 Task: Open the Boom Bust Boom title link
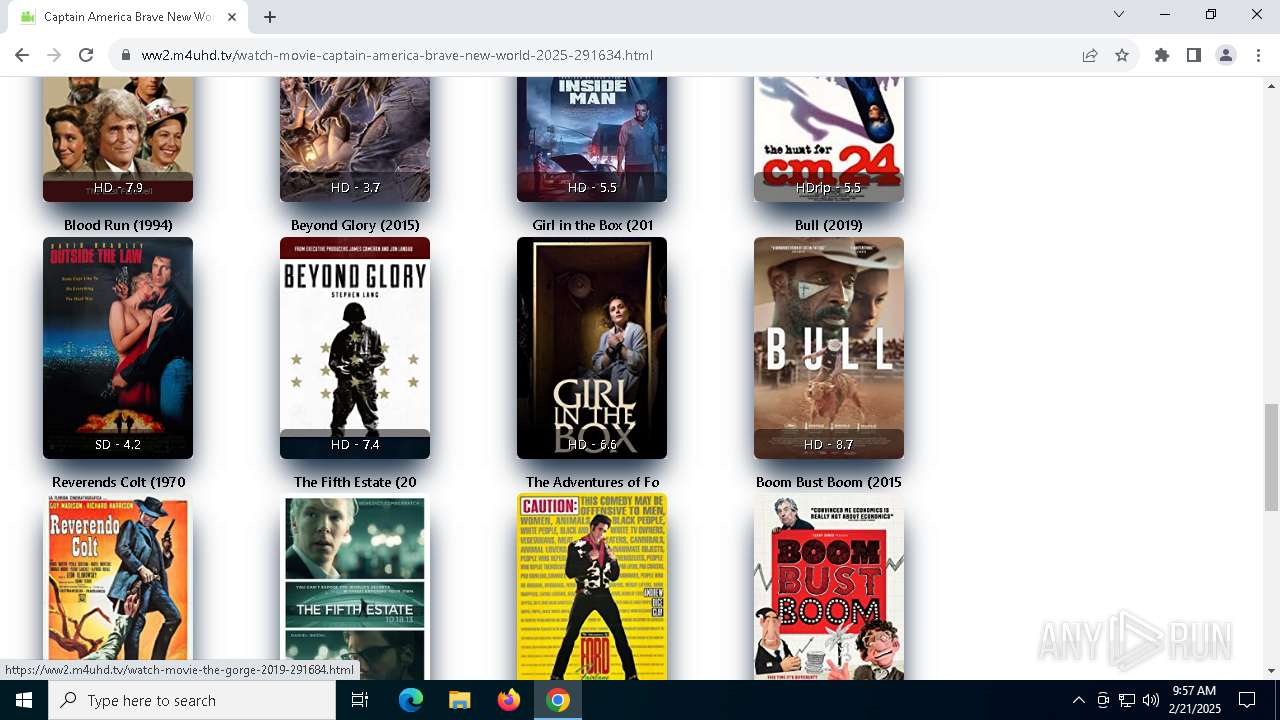click(829, 482)
